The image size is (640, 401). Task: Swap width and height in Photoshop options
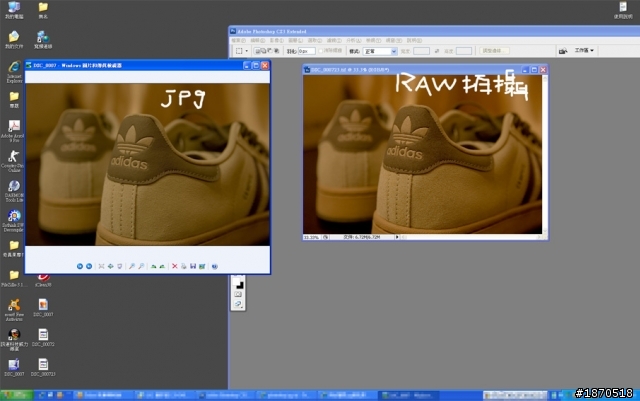click(437, 51)
